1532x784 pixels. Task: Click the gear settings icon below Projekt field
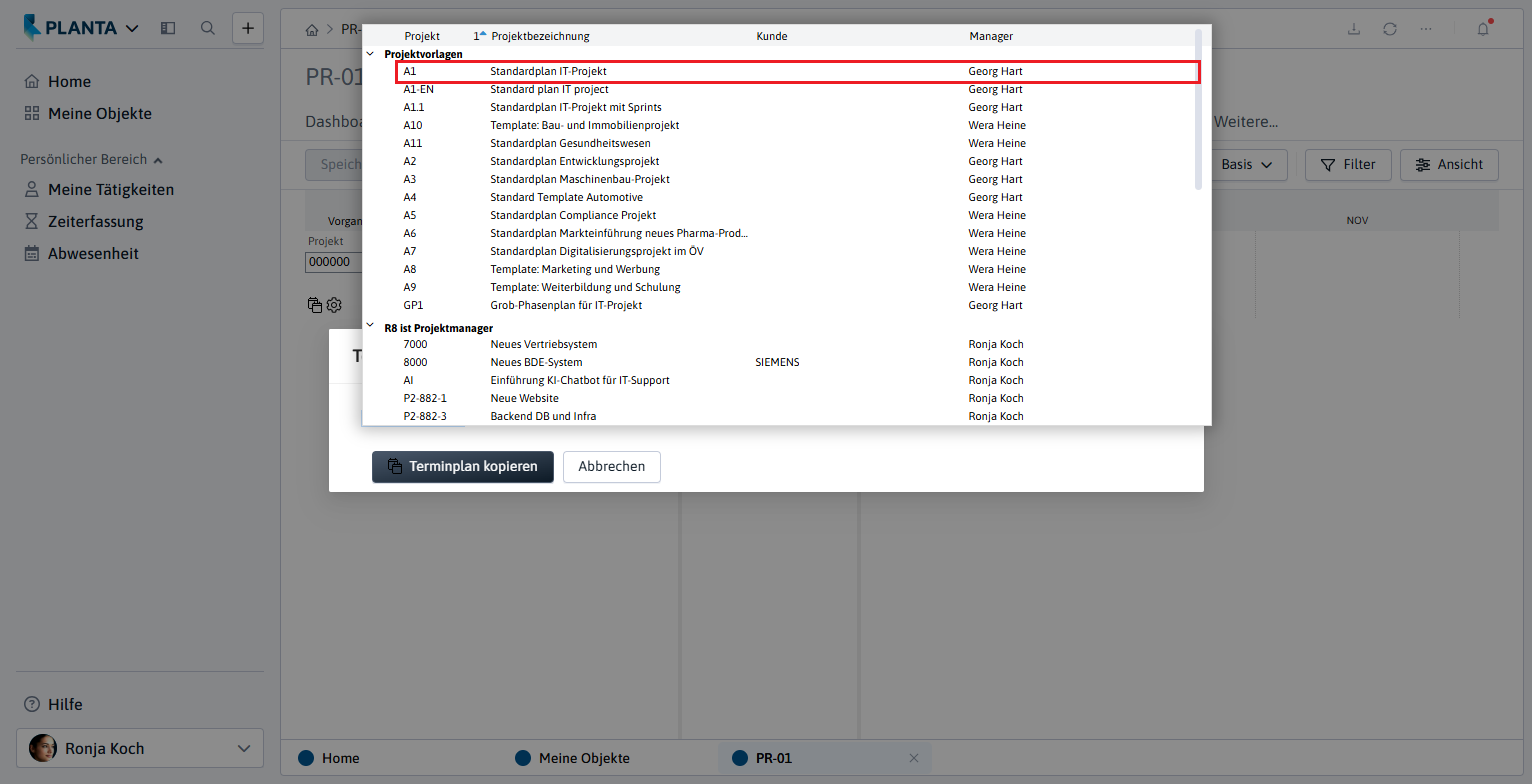[x=334, y=305]
